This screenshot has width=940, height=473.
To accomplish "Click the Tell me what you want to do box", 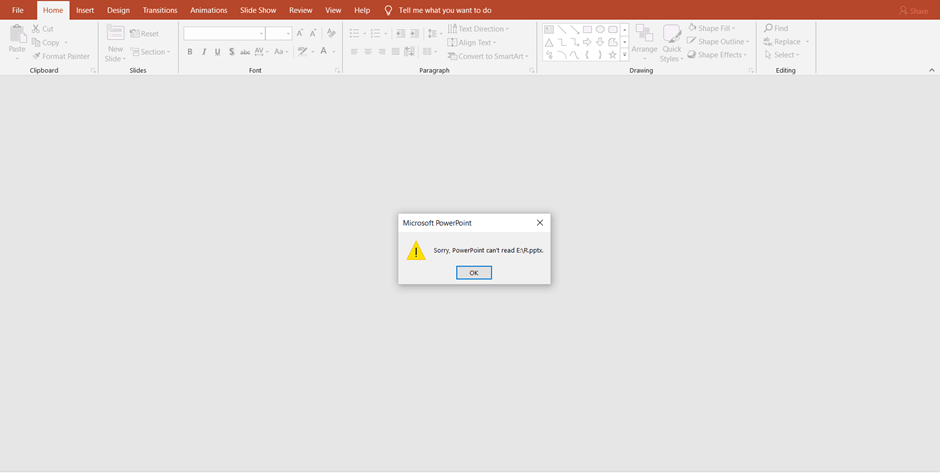I will click(x=439, y=10).
